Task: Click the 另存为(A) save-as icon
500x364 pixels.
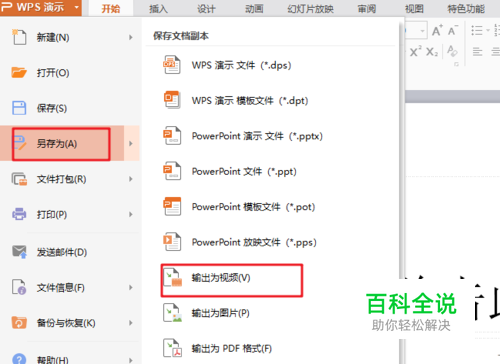Action: point(20,143)
